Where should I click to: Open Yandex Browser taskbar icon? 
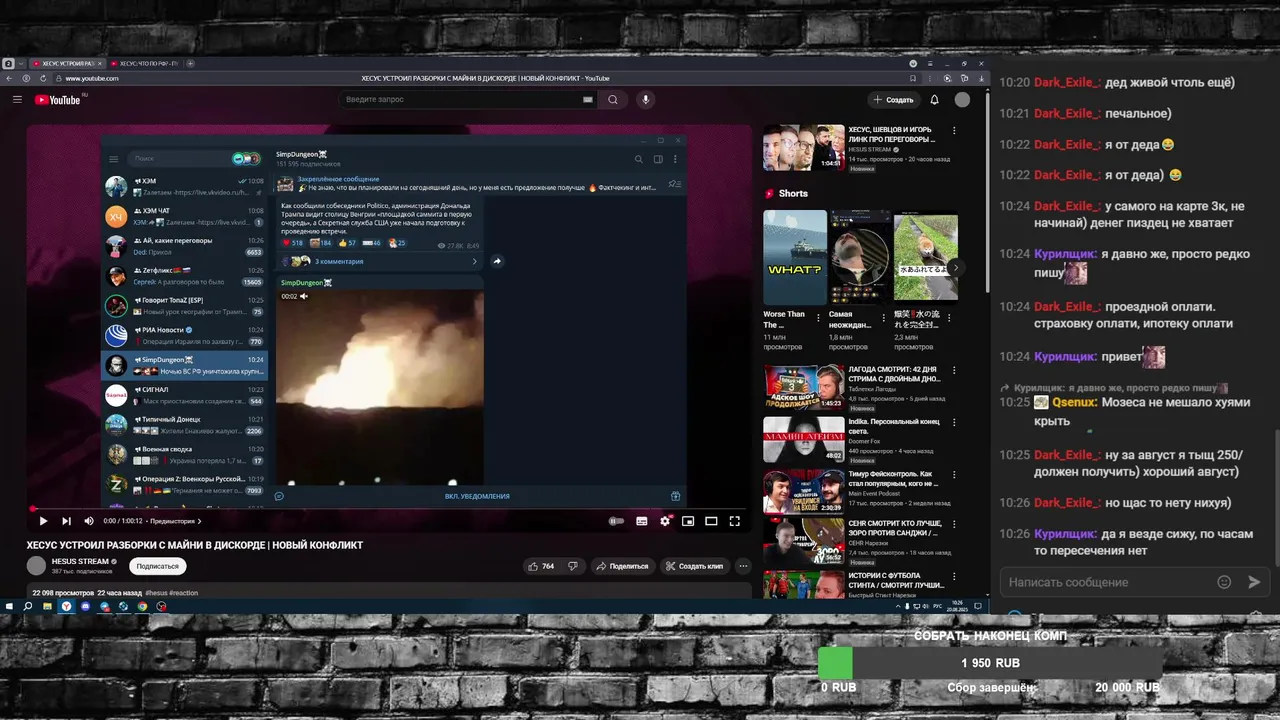pyautogui.click(x=66, y=606)
